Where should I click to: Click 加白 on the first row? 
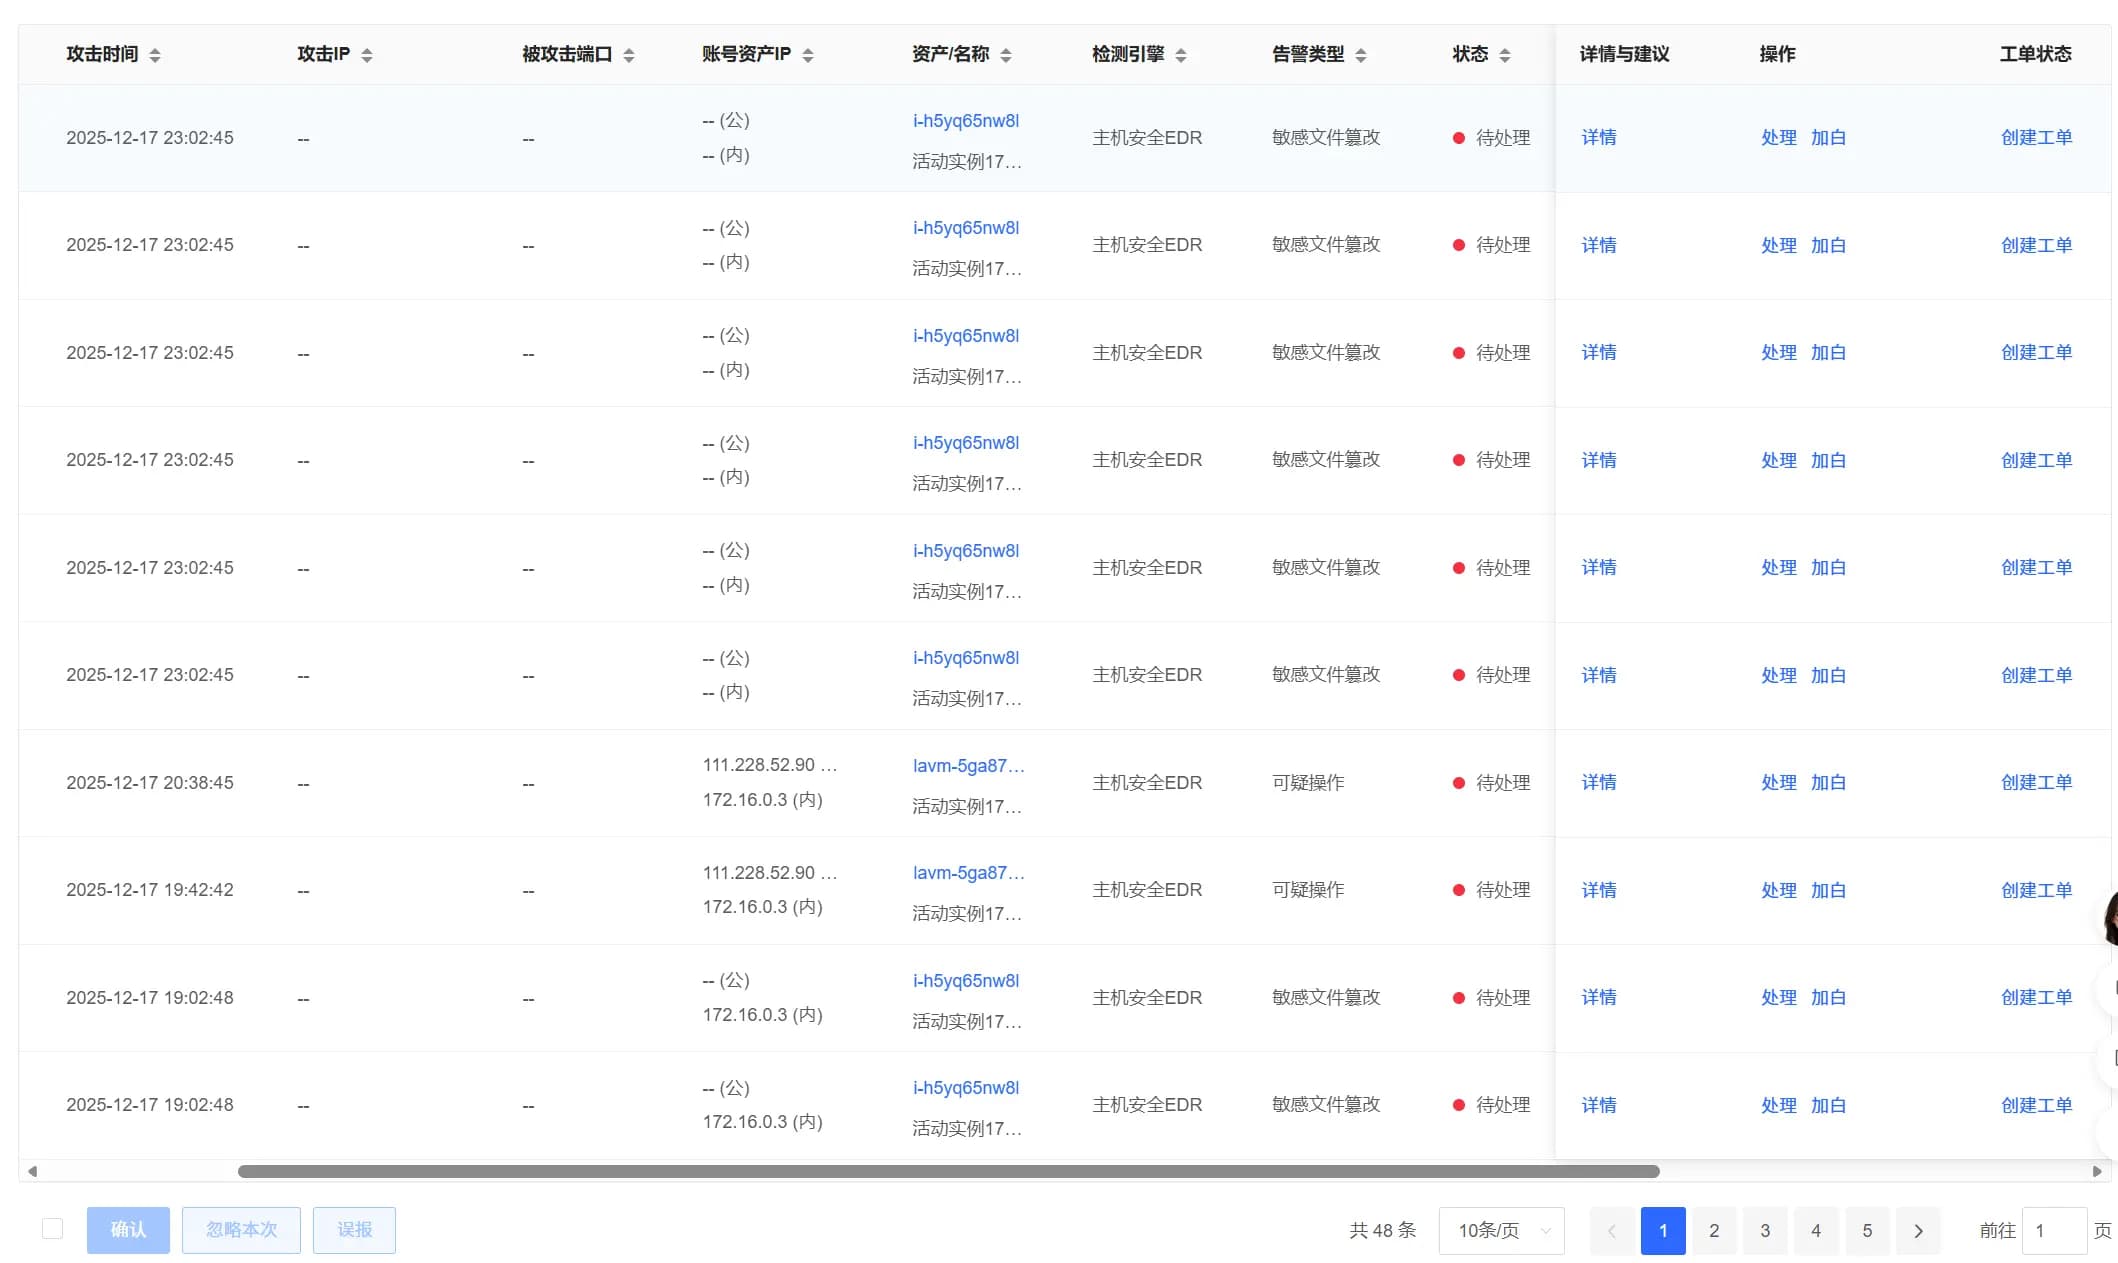[1828, 137]
